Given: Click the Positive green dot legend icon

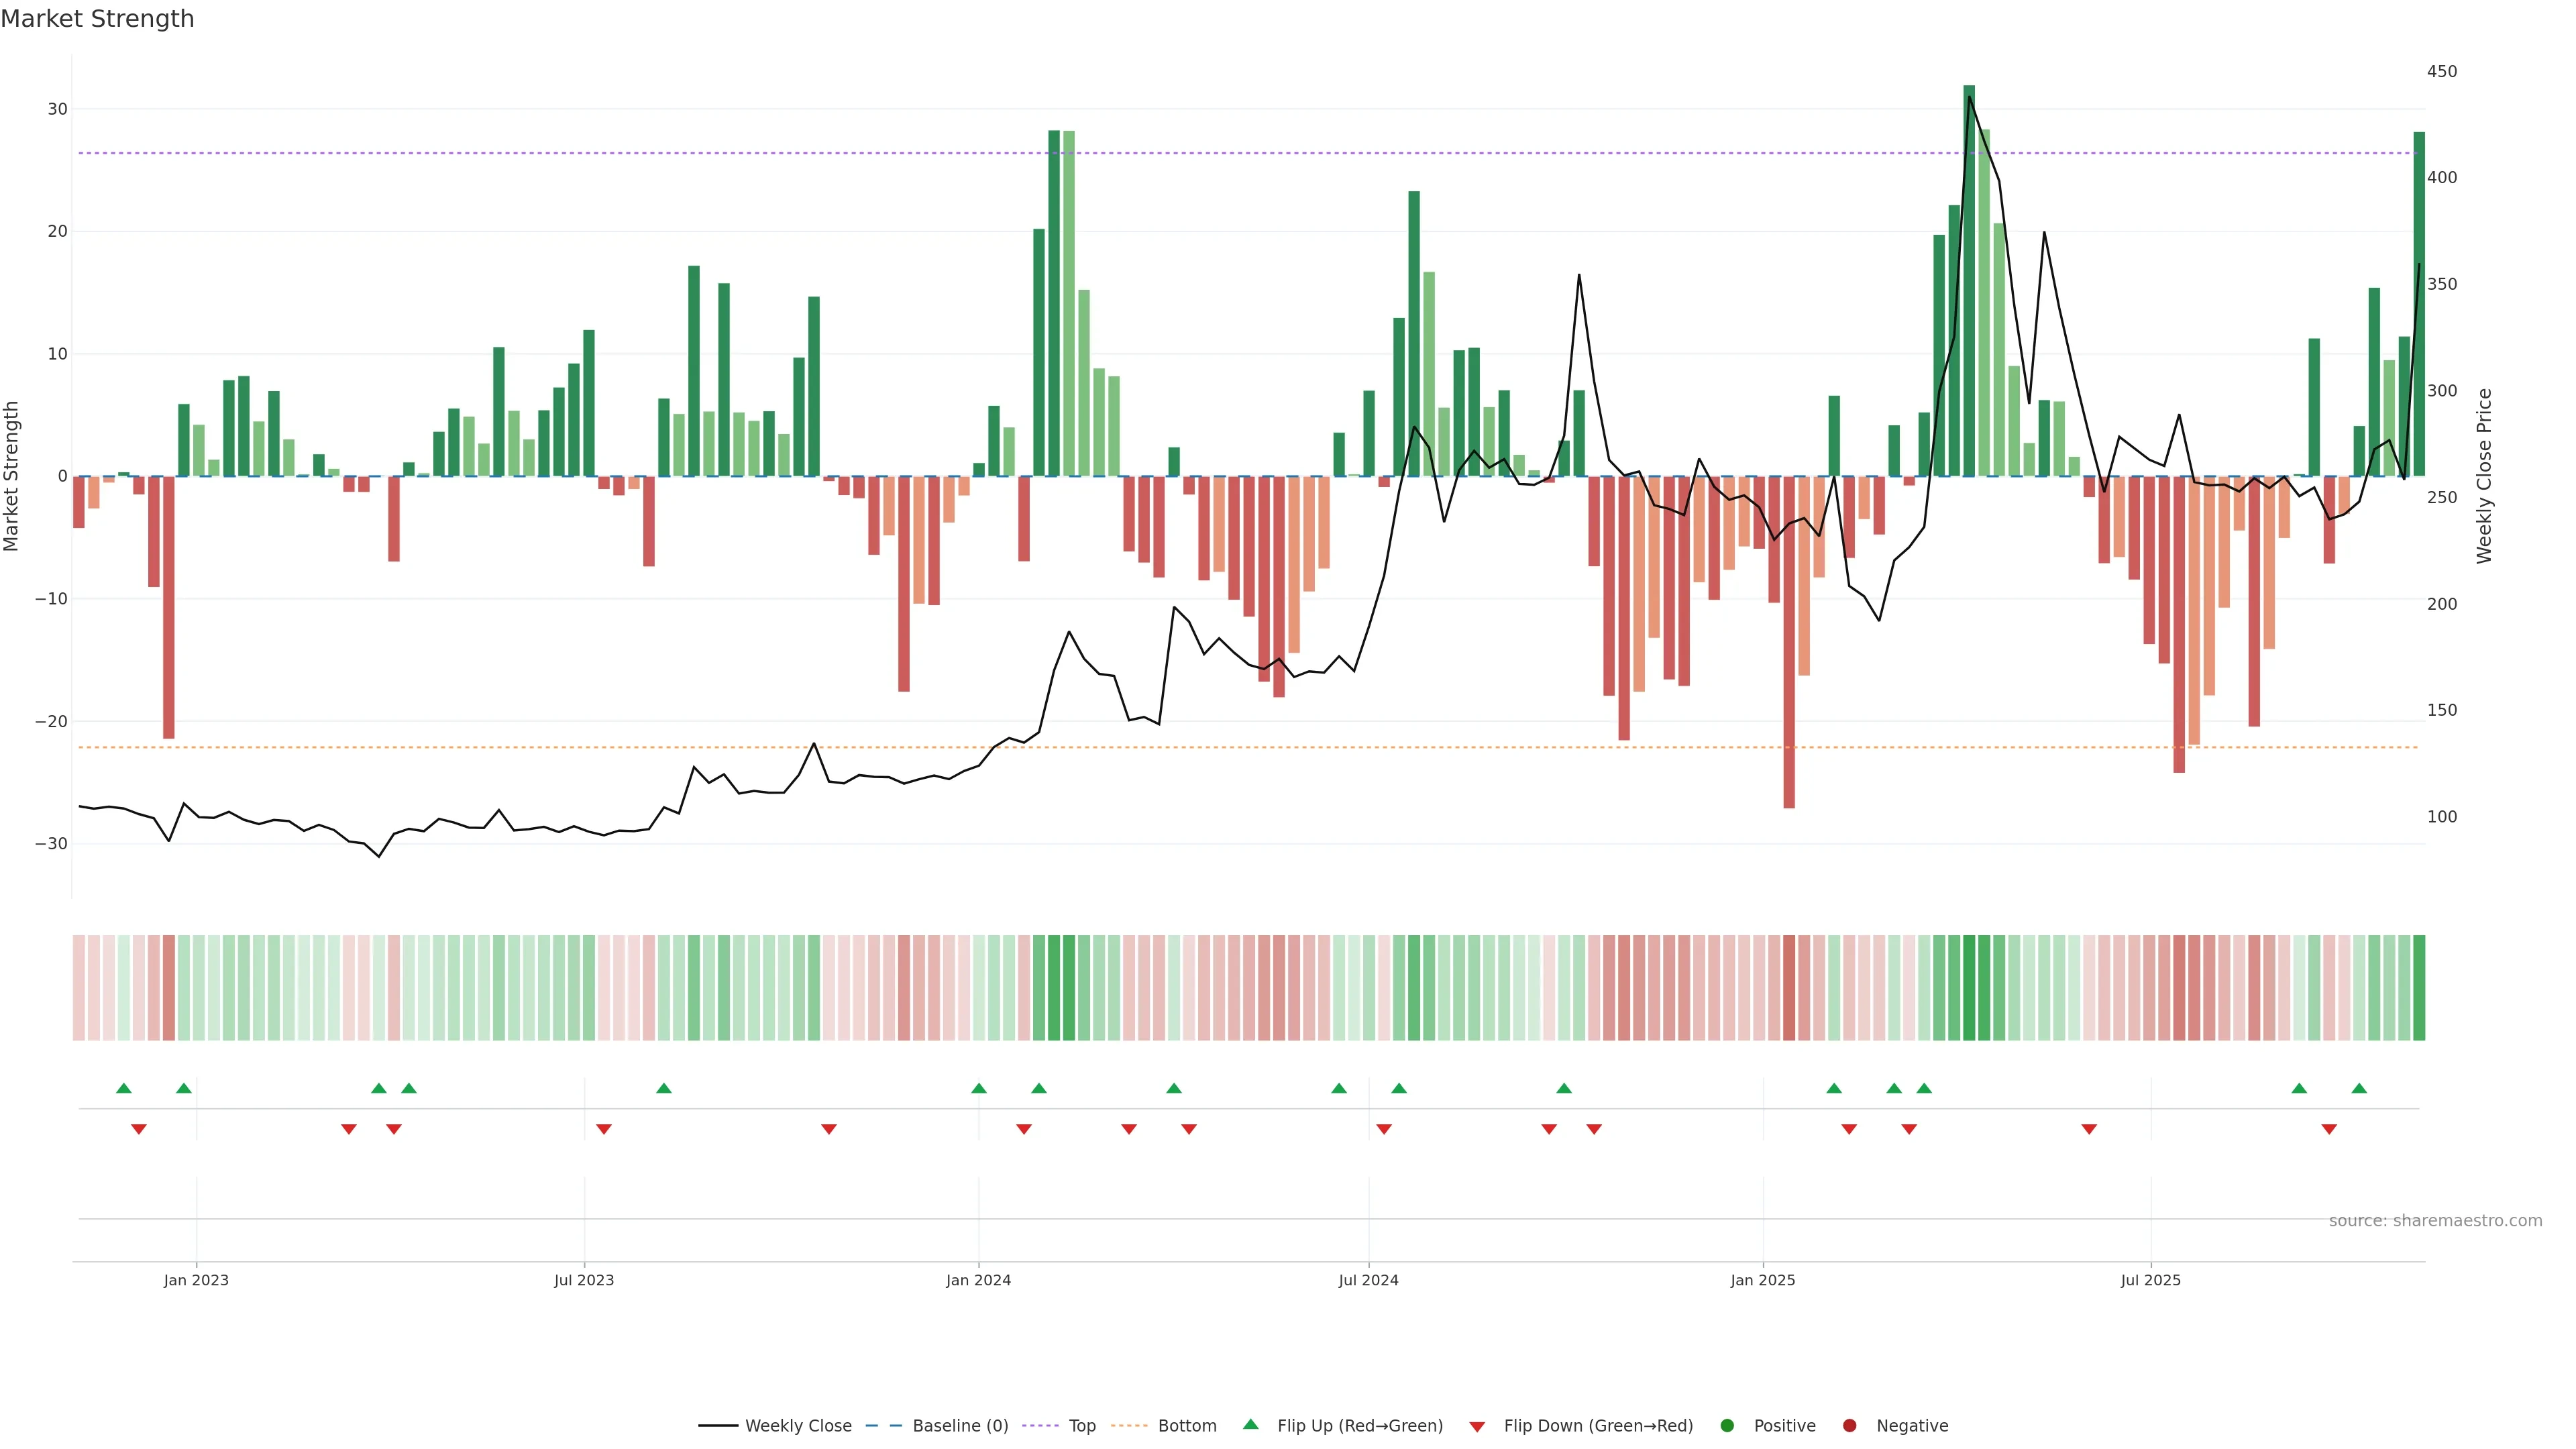Looking at the screenshot, I should 1727,1426.
